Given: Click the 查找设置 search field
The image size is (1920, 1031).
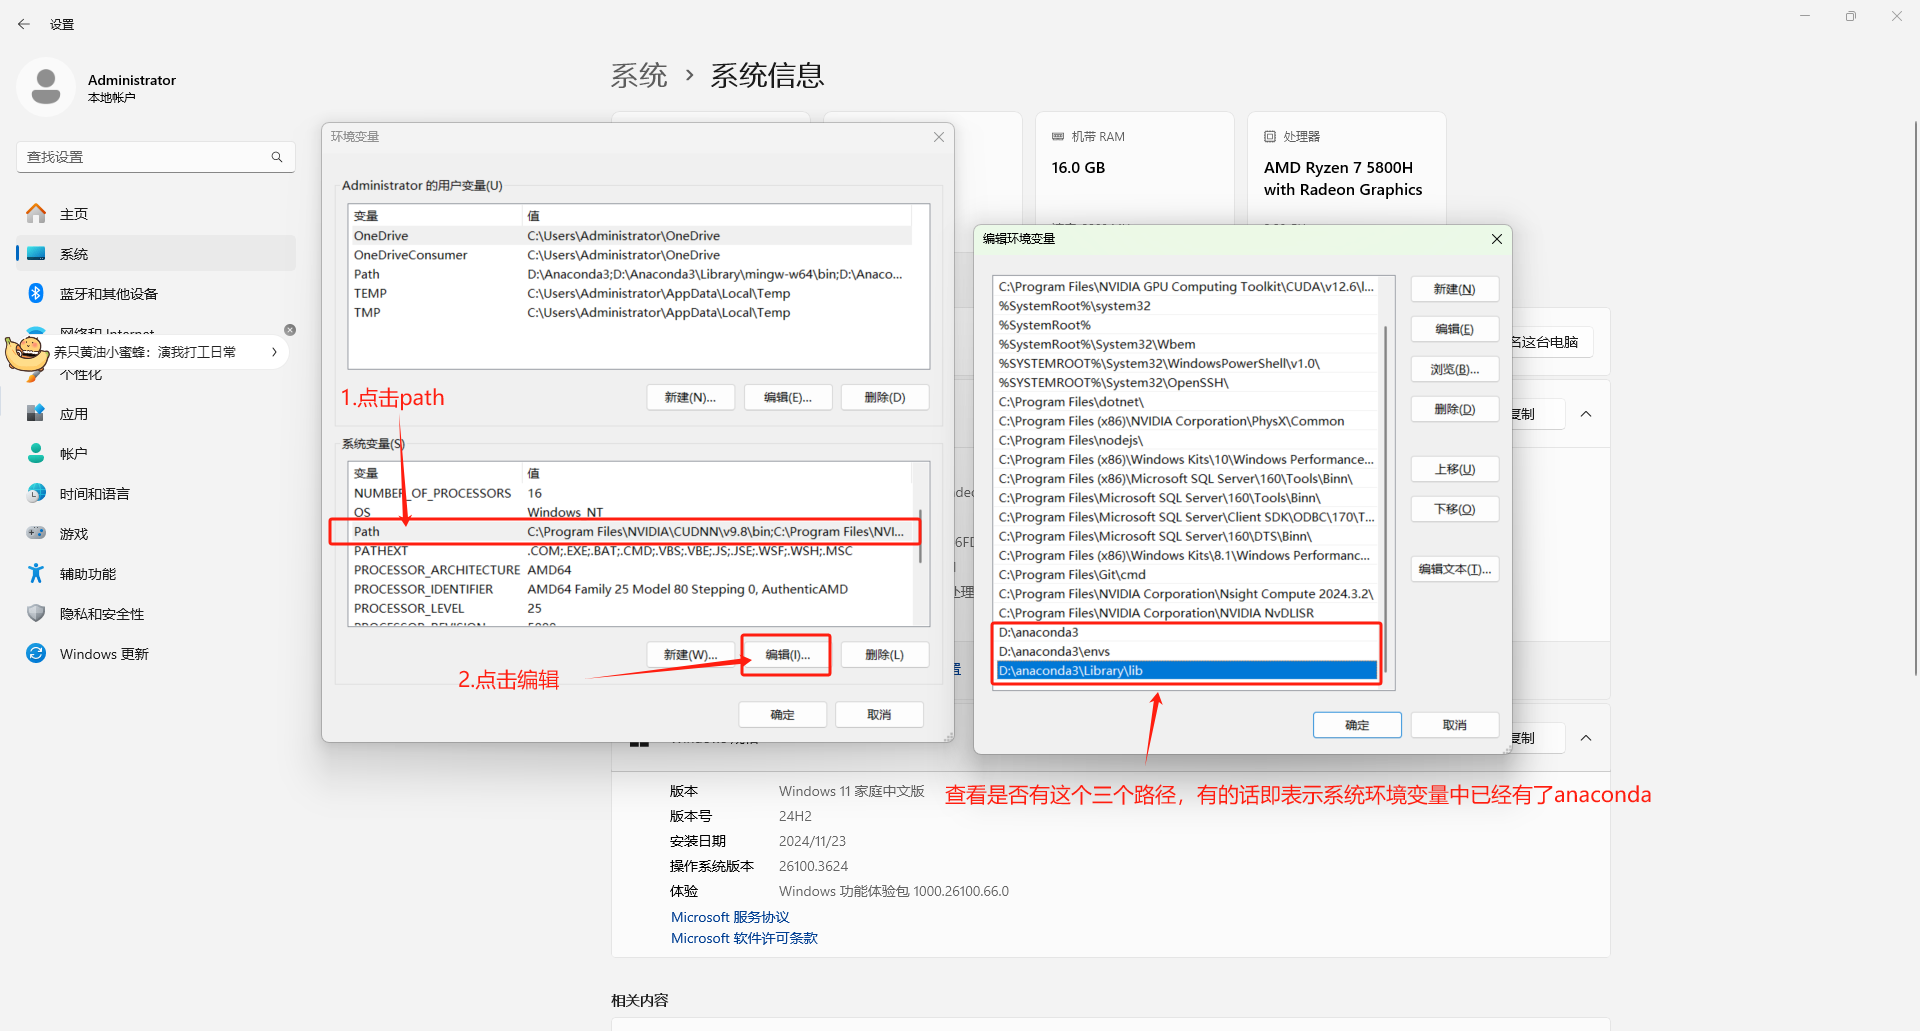Looking at the screenshot, I should 155,157.
